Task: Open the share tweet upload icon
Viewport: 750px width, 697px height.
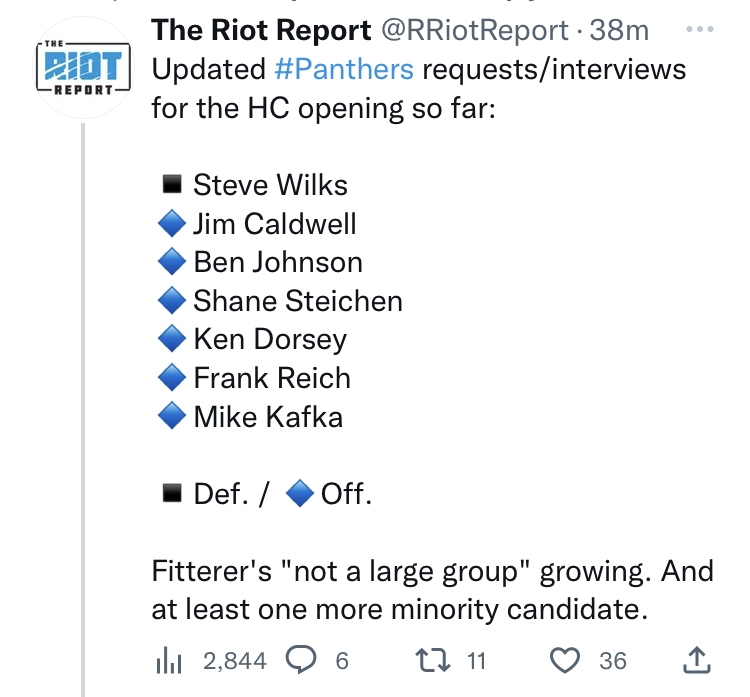Action: pos(697,659)
